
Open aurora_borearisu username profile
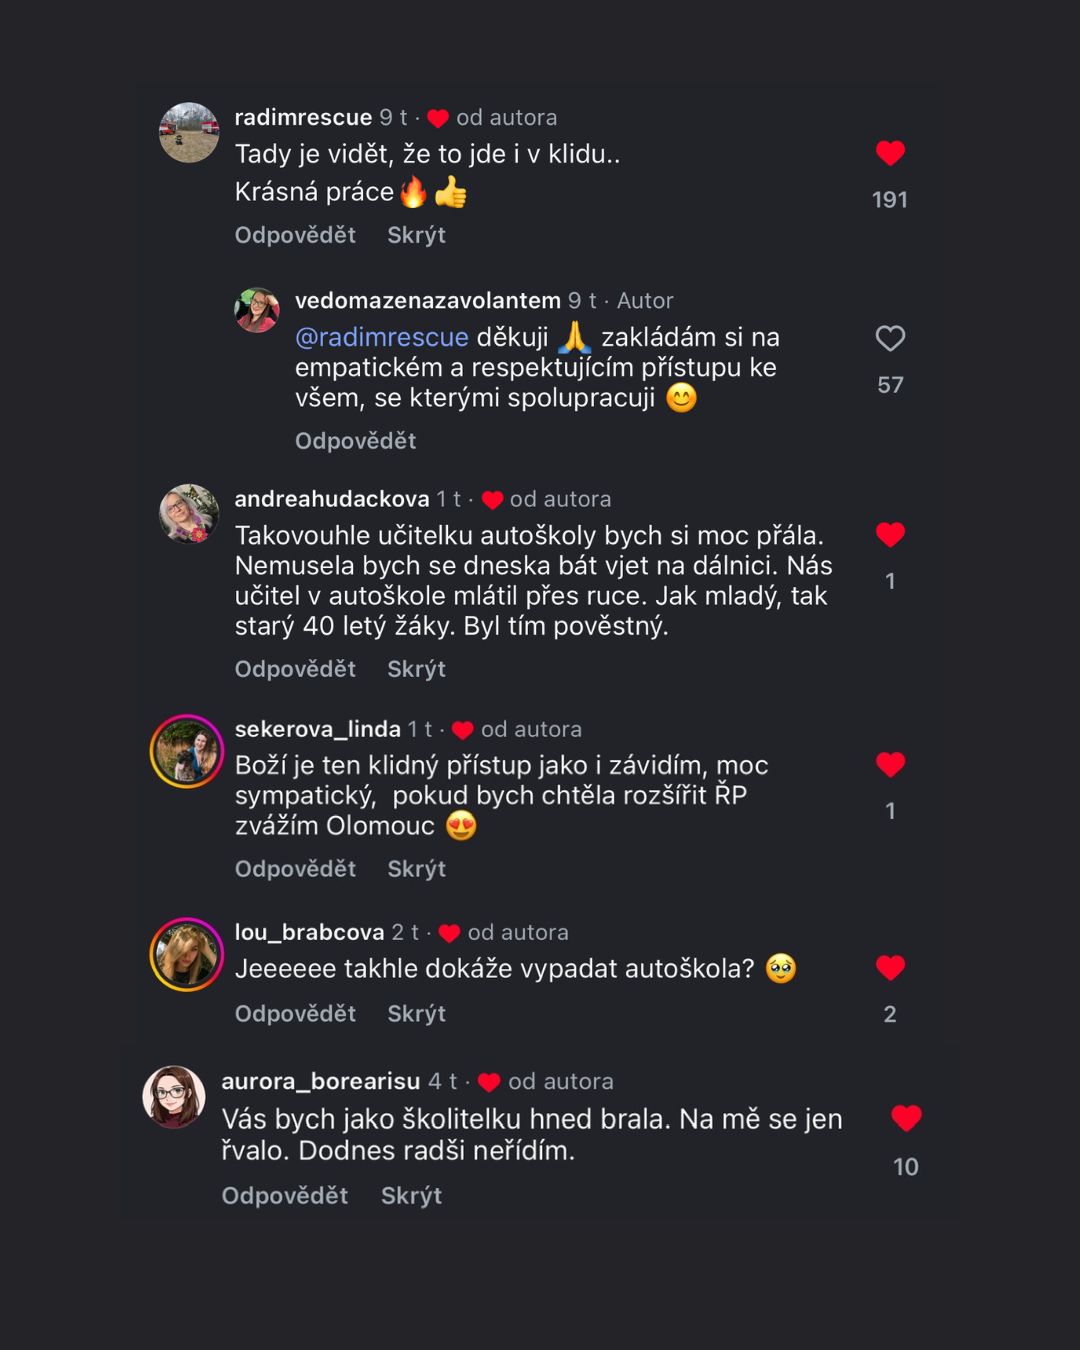coord(320,1082)
